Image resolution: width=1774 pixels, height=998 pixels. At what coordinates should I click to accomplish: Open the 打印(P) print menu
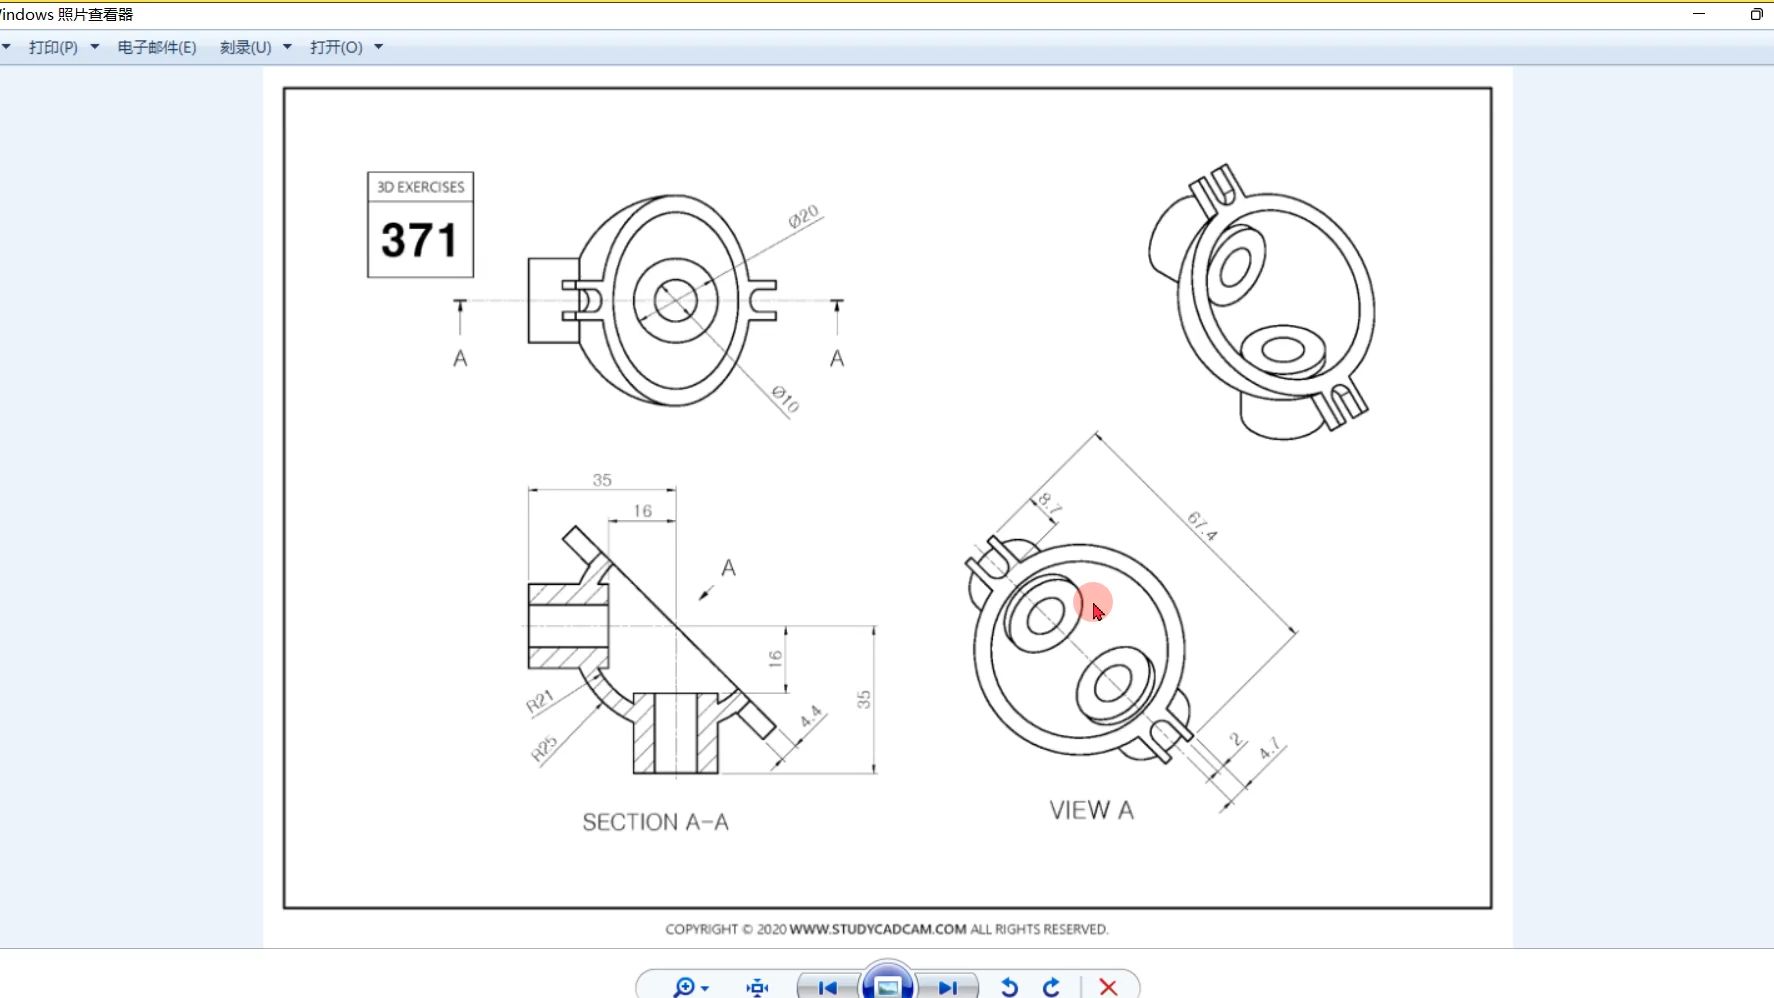[x=63, y=47]
